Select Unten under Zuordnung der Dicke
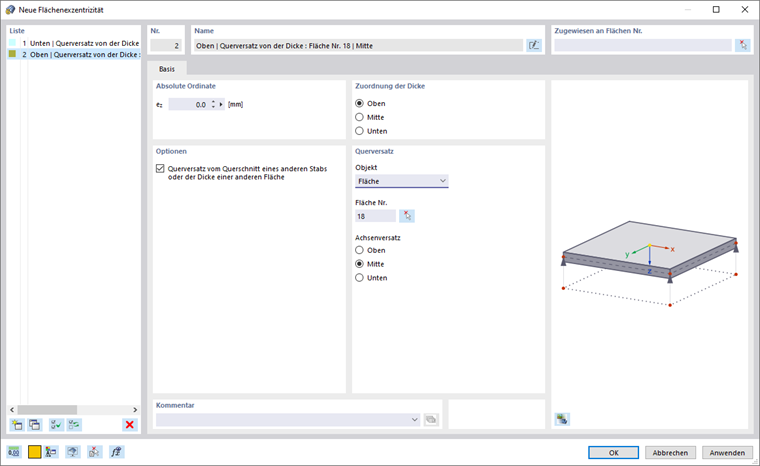Viewport: 760px width, 466px height. pos(359,131)
